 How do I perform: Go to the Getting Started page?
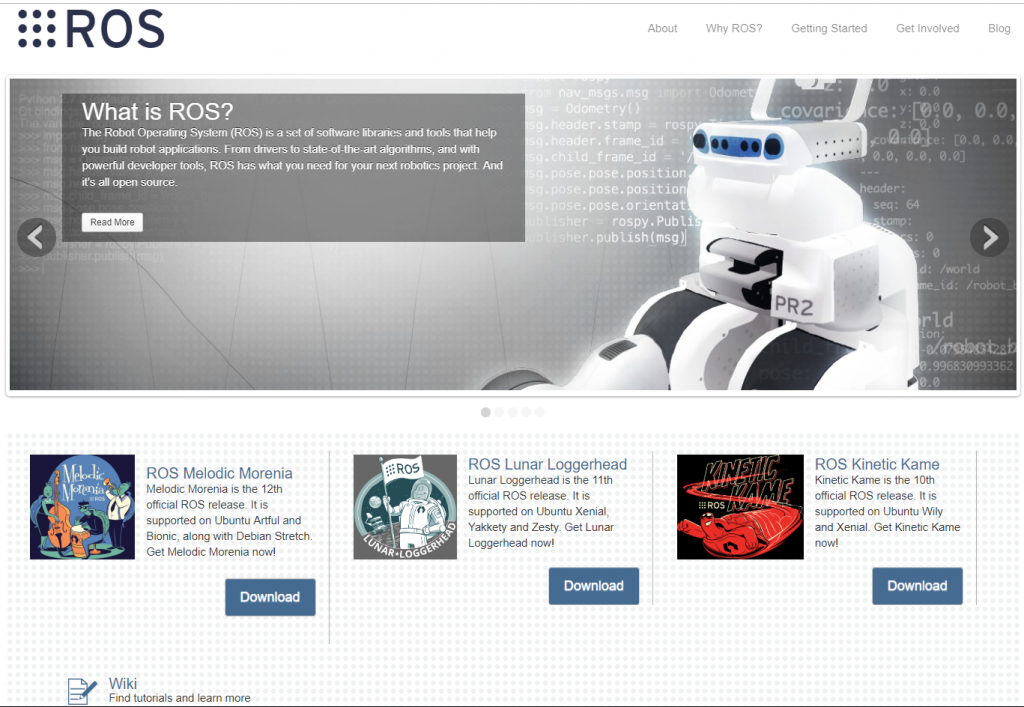pos(829,28)
